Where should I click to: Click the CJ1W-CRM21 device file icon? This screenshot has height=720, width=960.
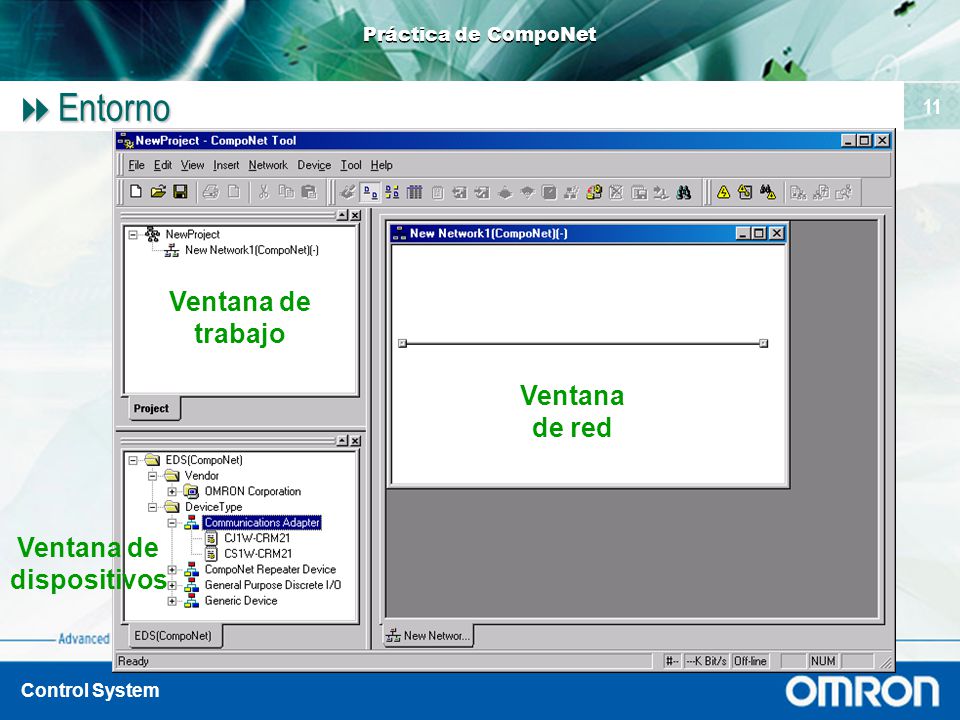[211, 538]
